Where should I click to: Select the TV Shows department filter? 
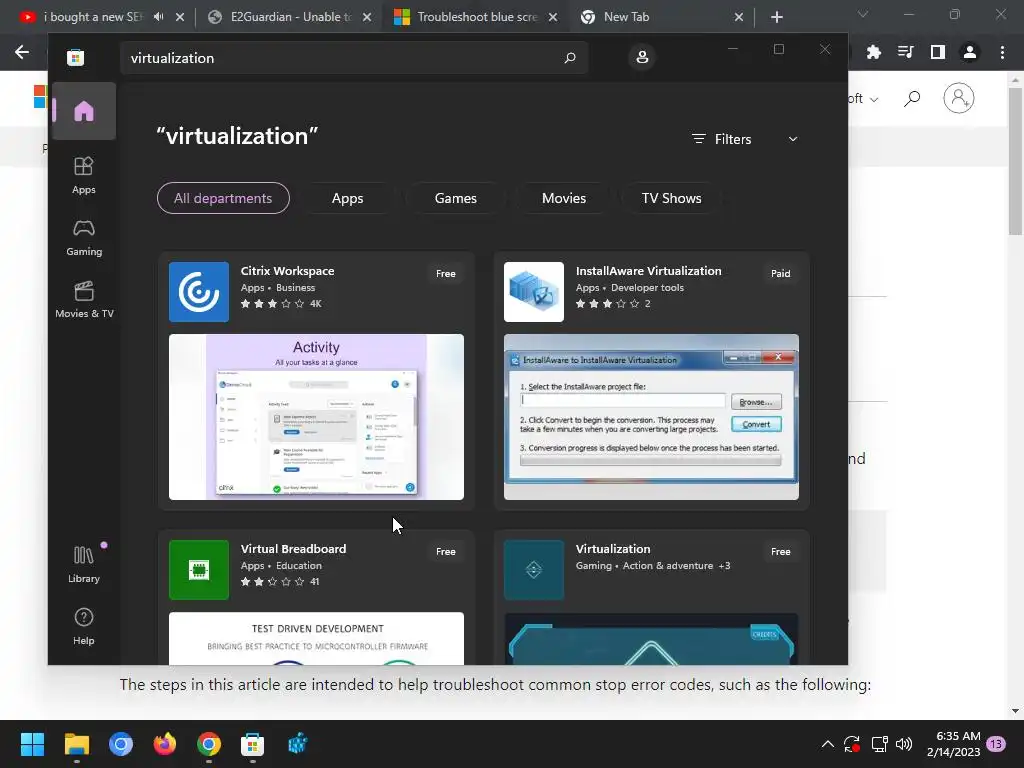pos(671,199)
